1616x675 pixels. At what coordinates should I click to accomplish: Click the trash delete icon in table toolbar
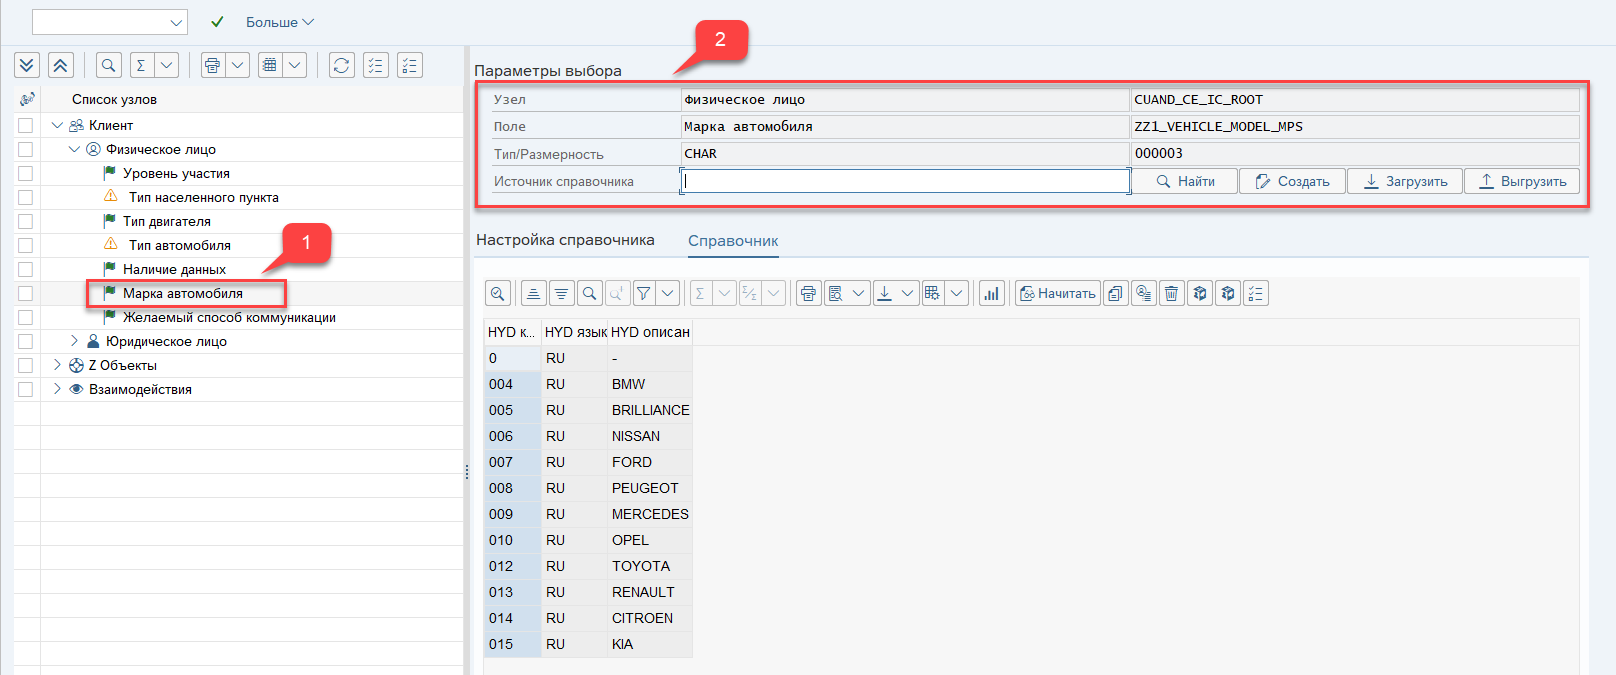point(1171,294)
